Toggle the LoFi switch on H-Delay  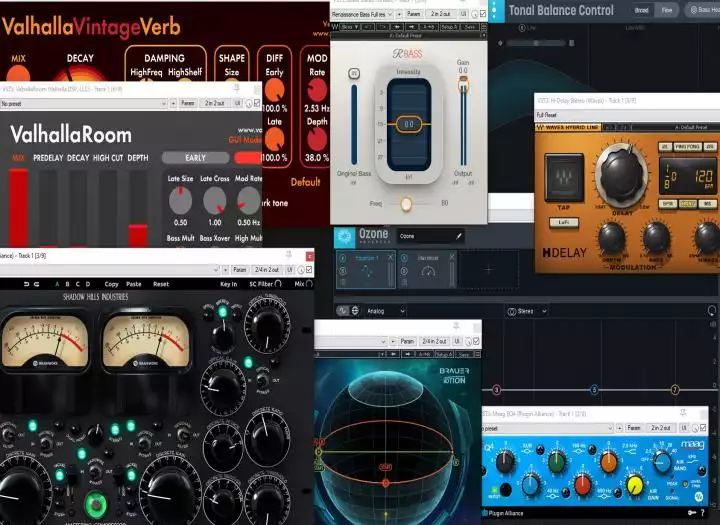point(563,222)
